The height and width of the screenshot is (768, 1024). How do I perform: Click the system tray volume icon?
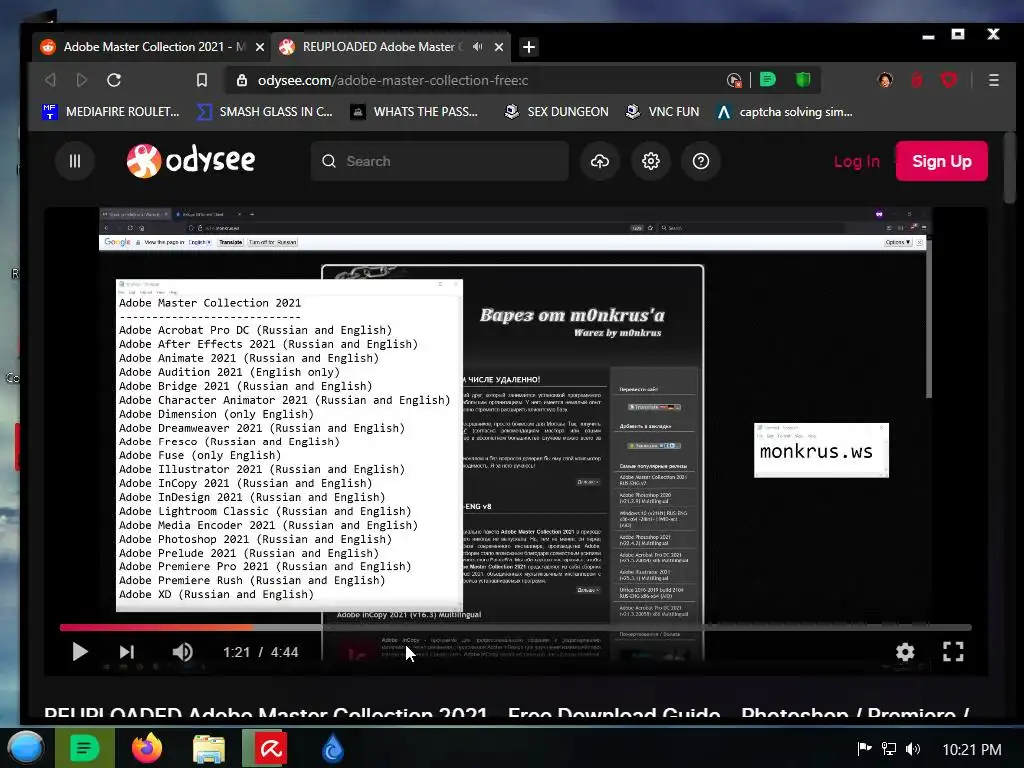(x=913, y=748)
